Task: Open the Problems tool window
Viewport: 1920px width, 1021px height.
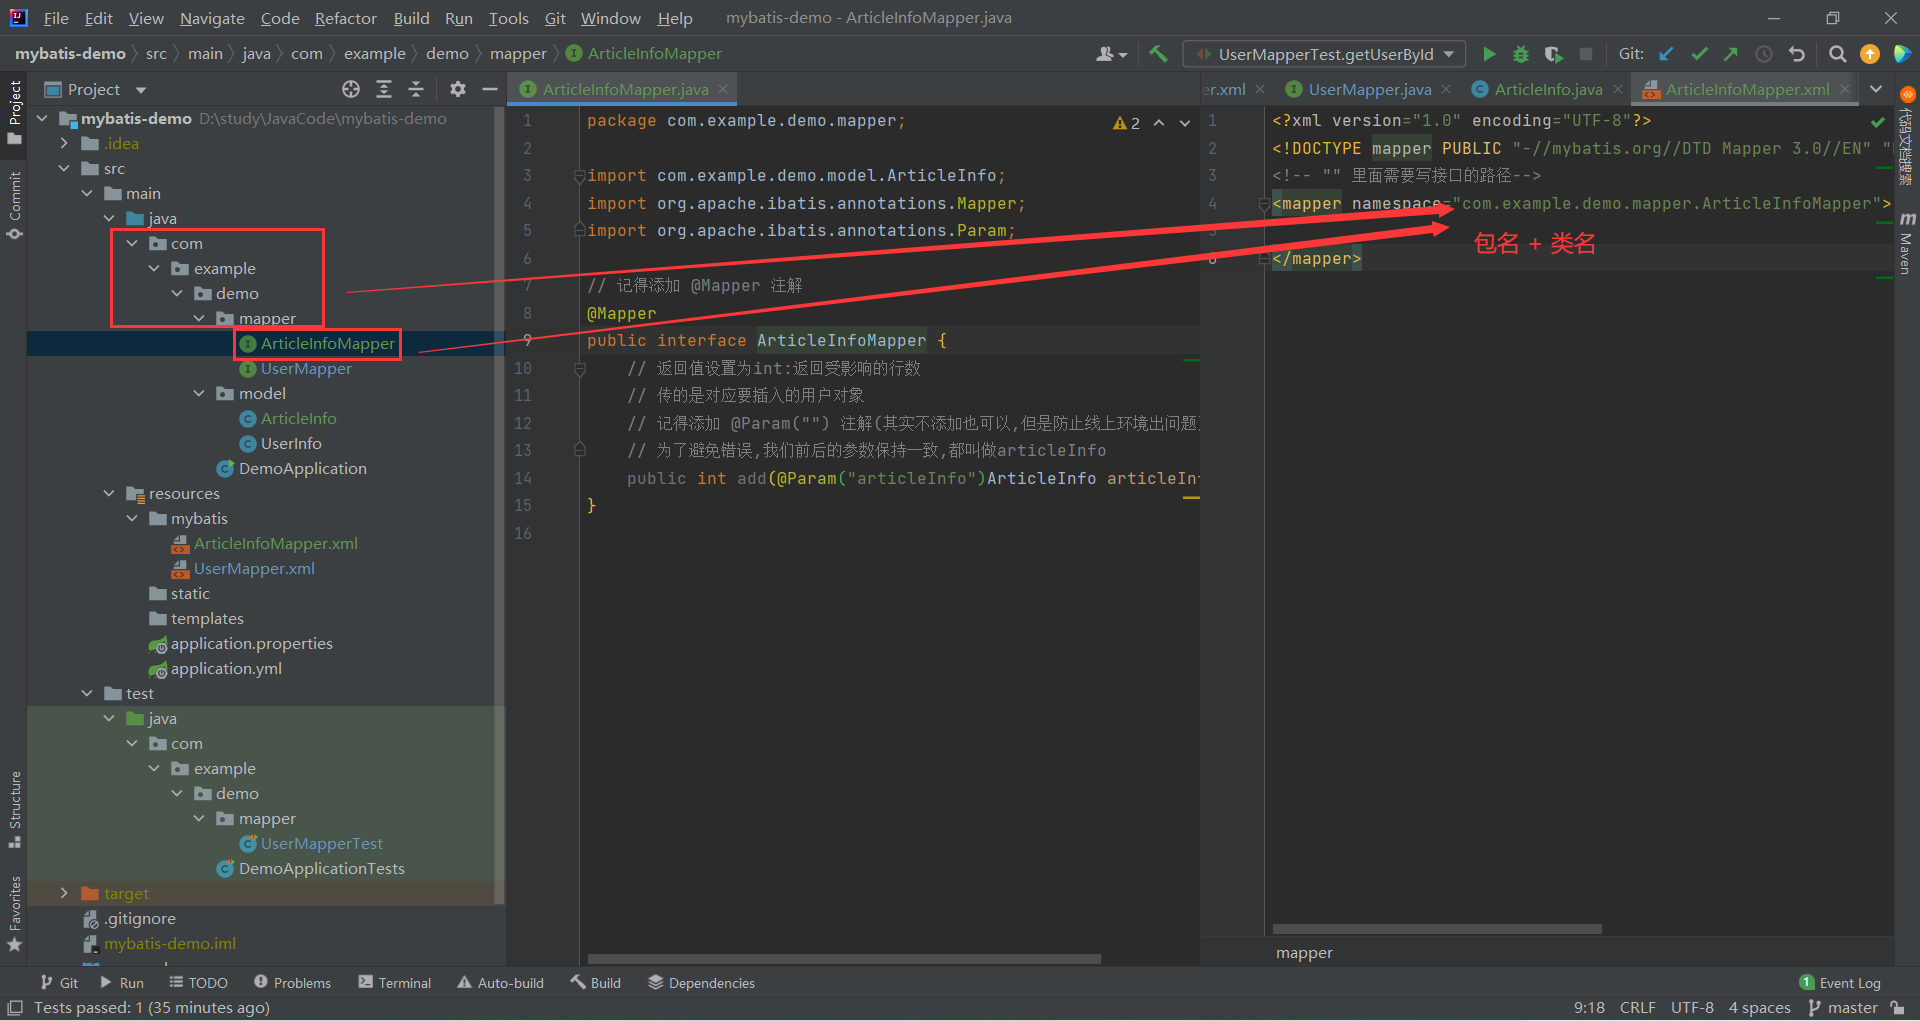Action: click(292, 983)
